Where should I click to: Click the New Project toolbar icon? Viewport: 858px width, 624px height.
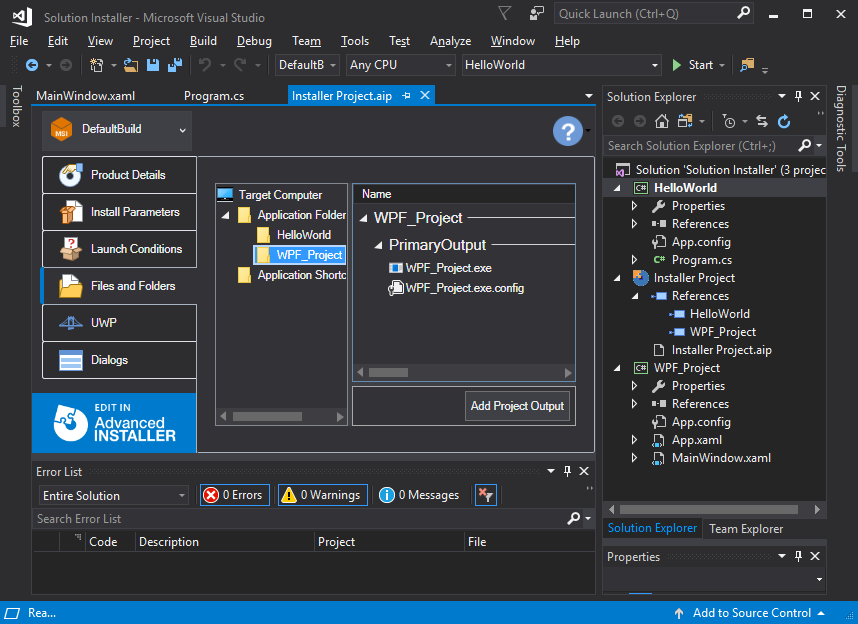coord(96,65)
